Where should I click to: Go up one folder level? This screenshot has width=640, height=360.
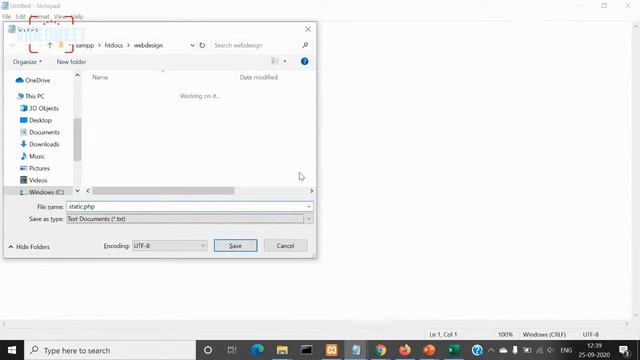(50, 45)
